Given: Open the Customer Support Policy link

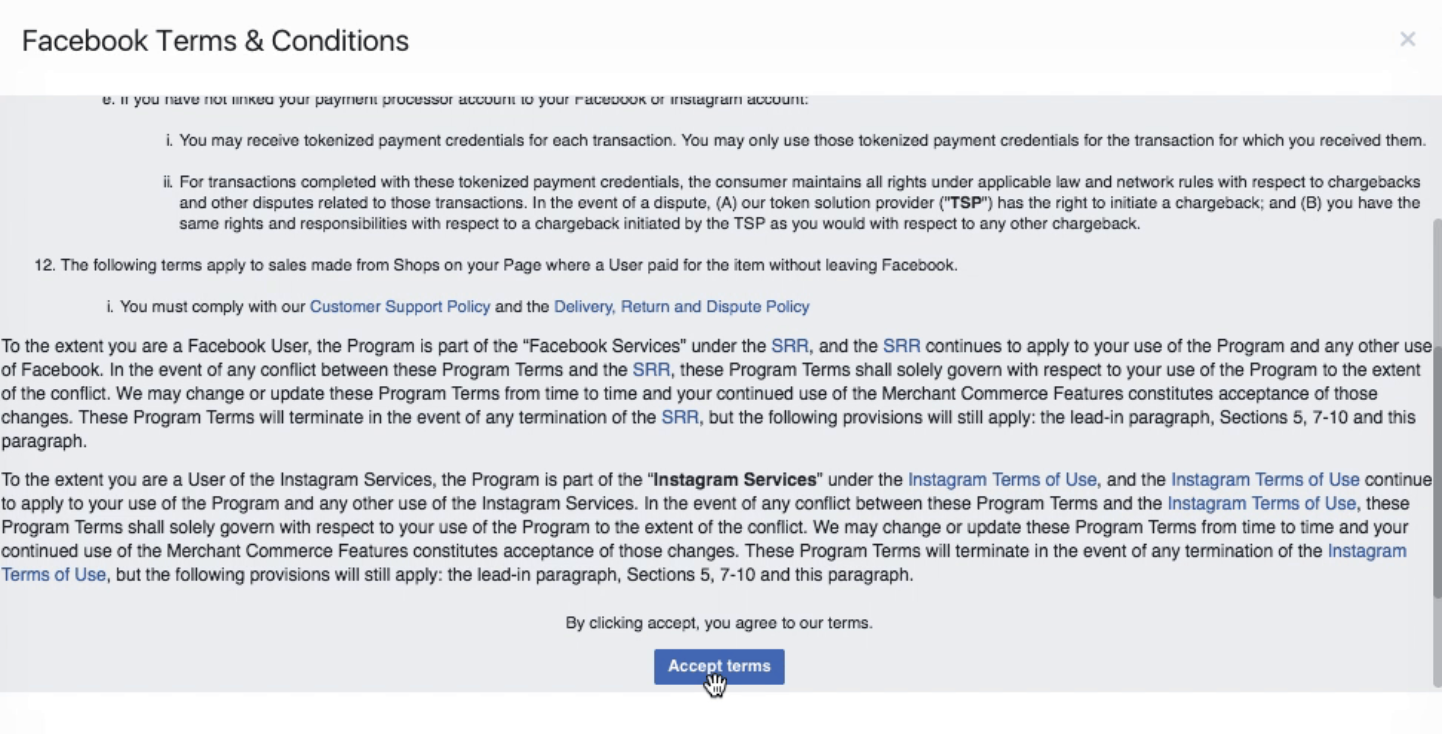Looking at the screenshot, I should click(x=400, y=307).
